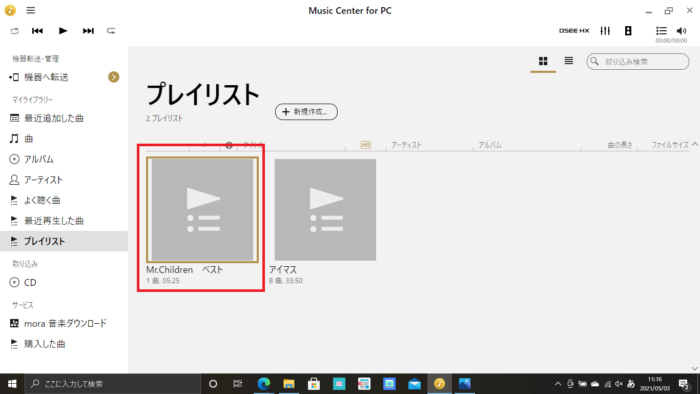Expand the 機器へ転送 arrow button
The height and width of the screenshot is (394, 700).
coord(113,77)
